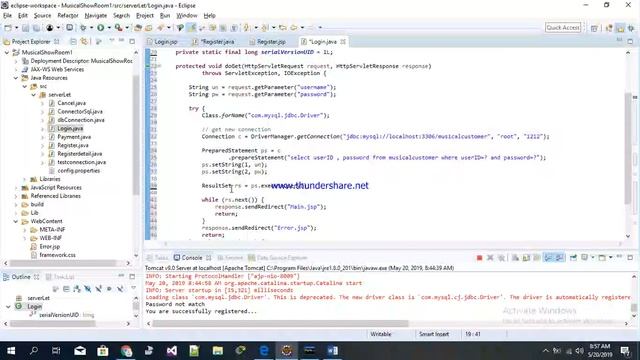Click Collapse All icon in Outline
This screenshot has width=640, height=360.
click(x=66, y=289)
